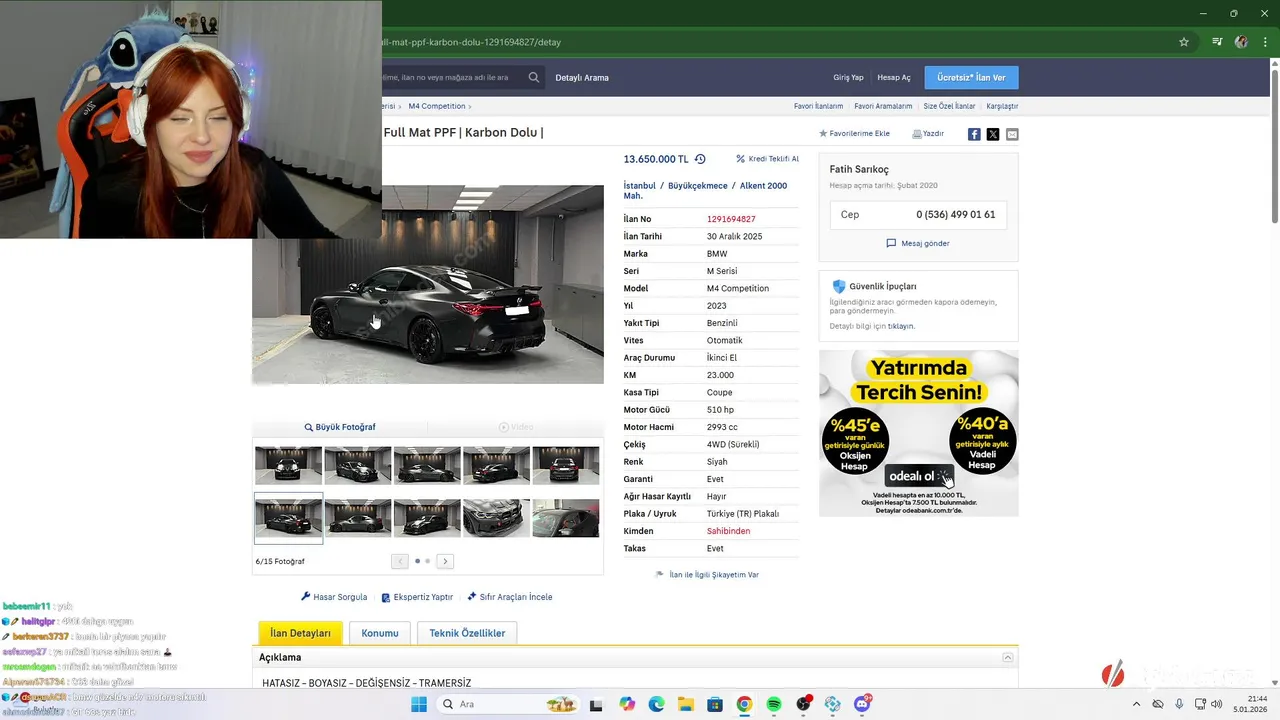Viewport: 1280px width, 720px height.
Task: Open Discord from taskbar
Action: point(862,704)
